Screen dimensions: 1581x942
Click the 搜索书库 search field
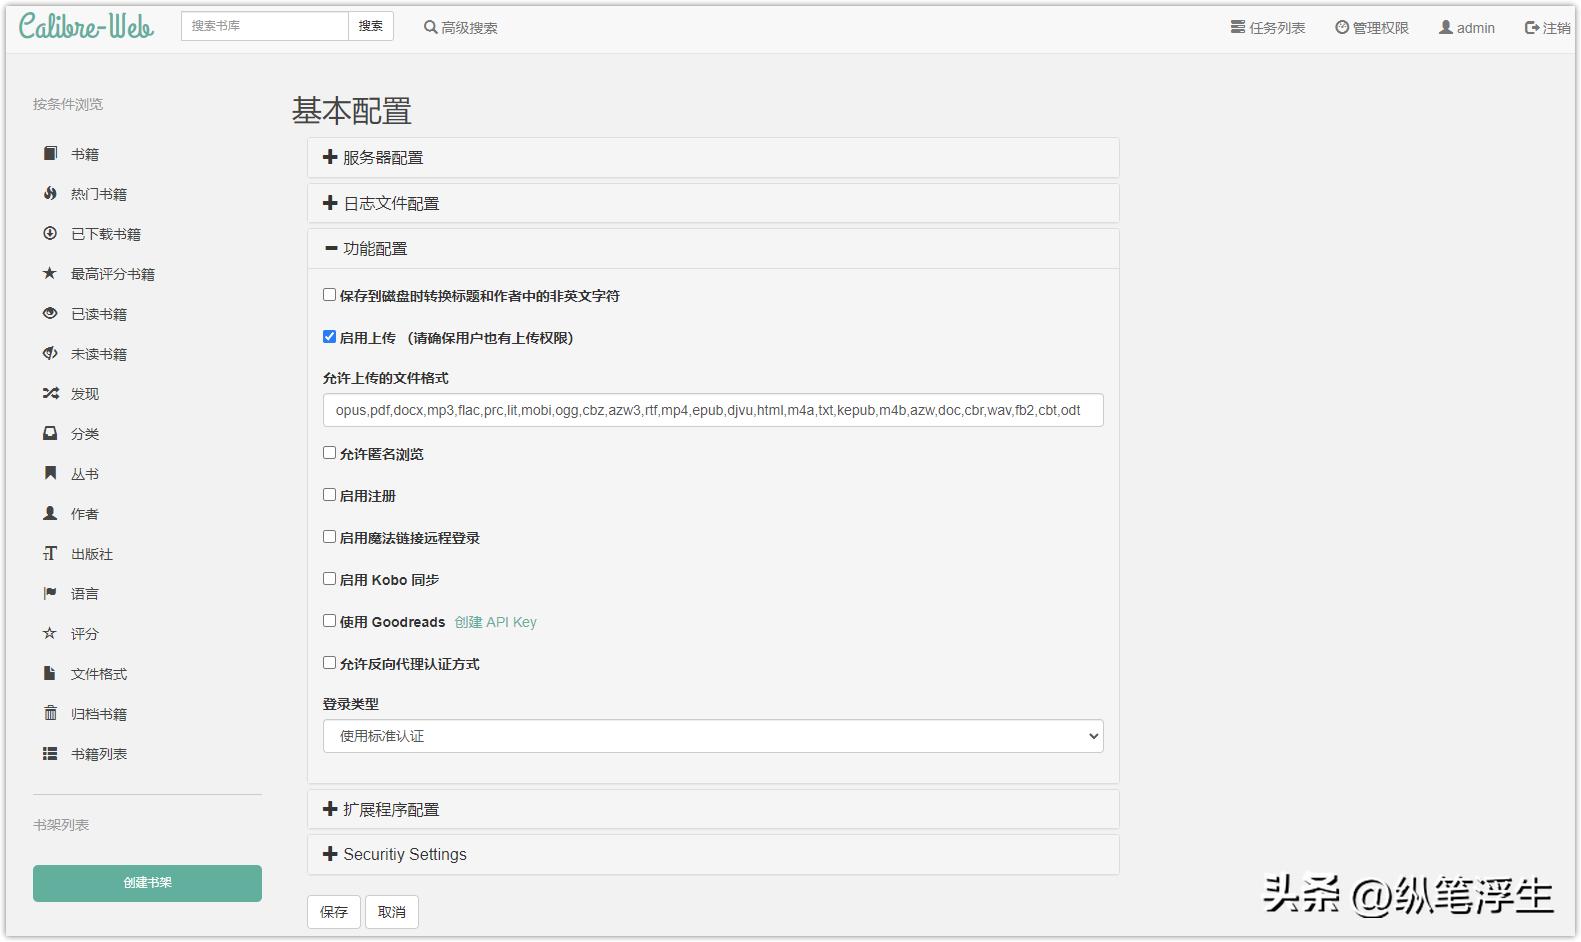pos(265,26)
